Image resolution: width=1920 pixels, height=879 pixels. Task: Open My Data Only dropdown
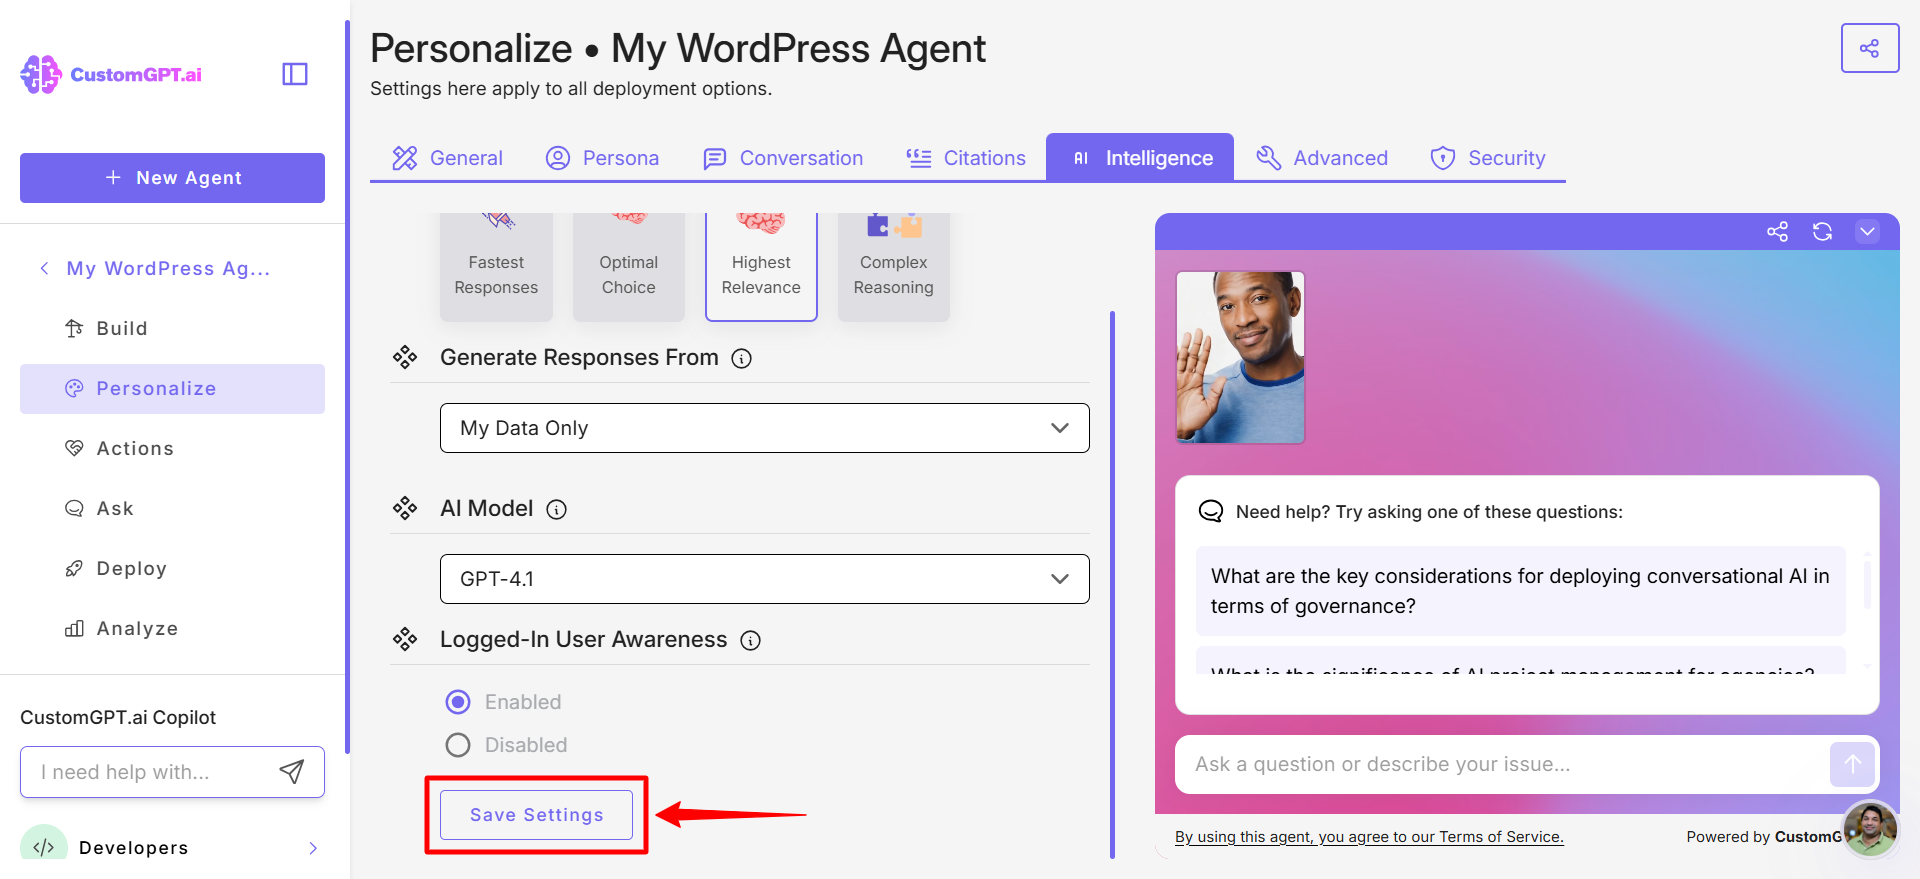pyautogui.click(x=764, y=428)
